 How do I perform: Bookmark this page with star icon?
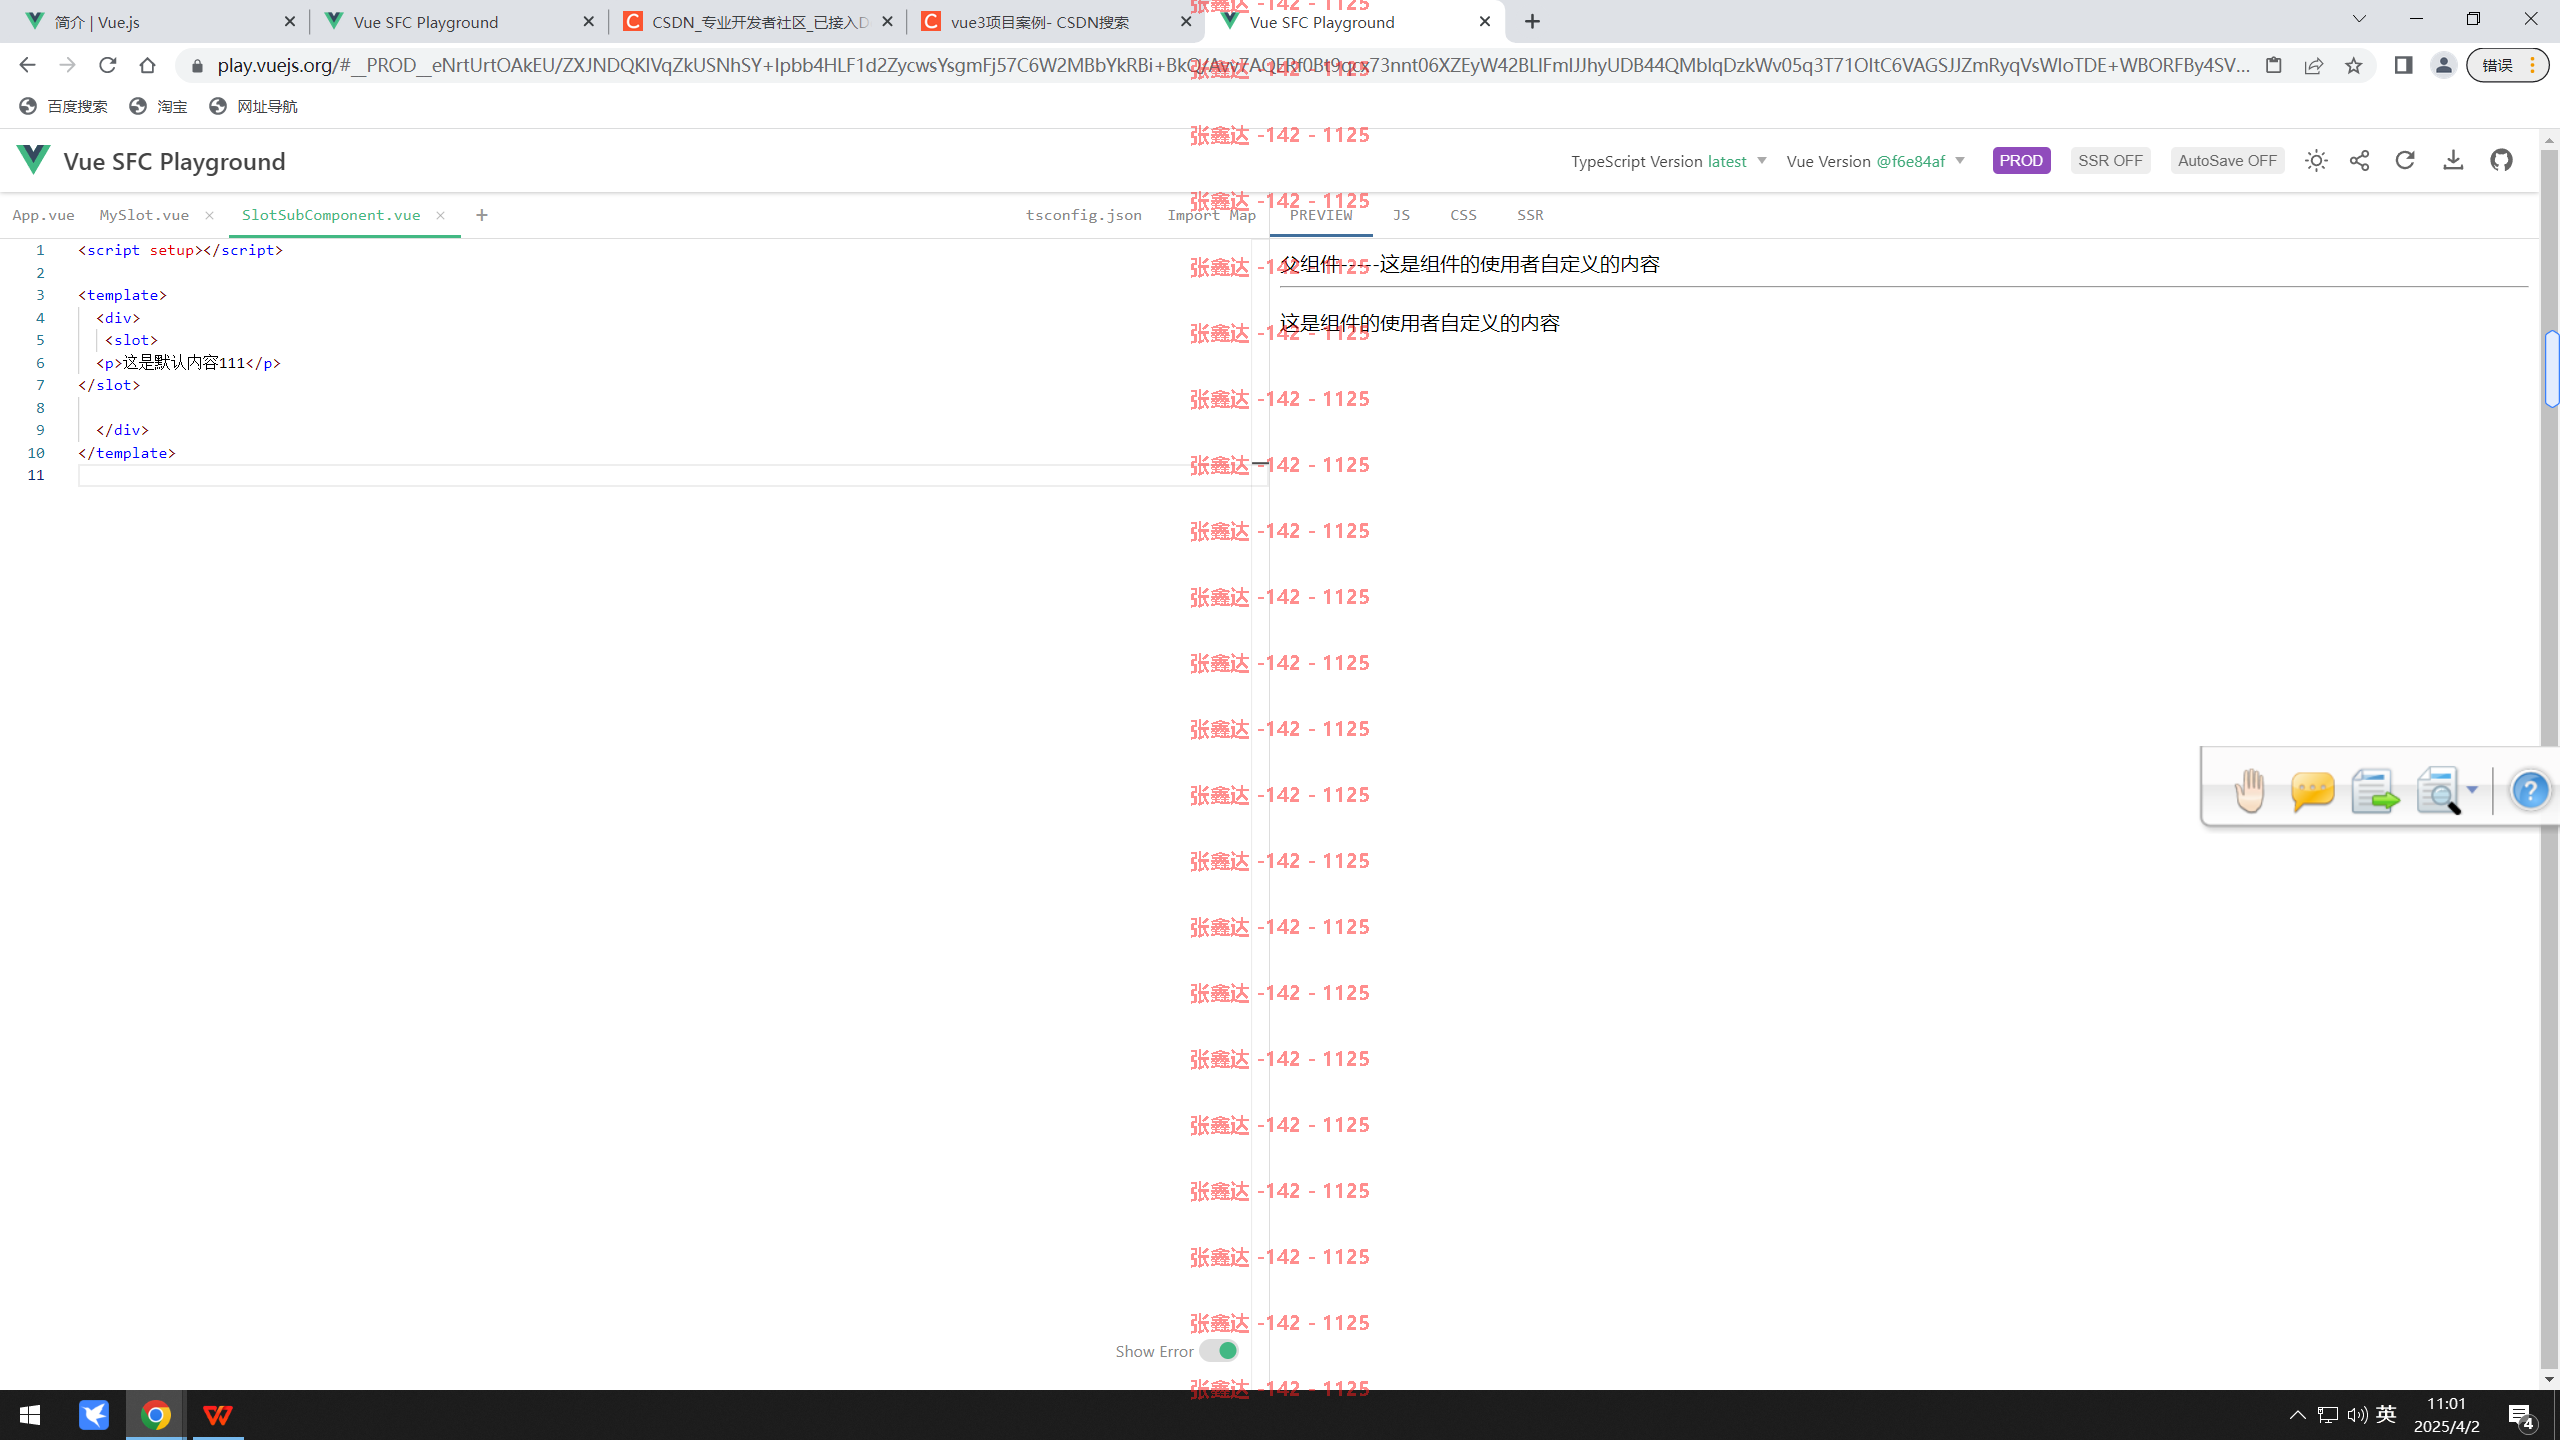pyautogui.click(x=2353, y=65)
